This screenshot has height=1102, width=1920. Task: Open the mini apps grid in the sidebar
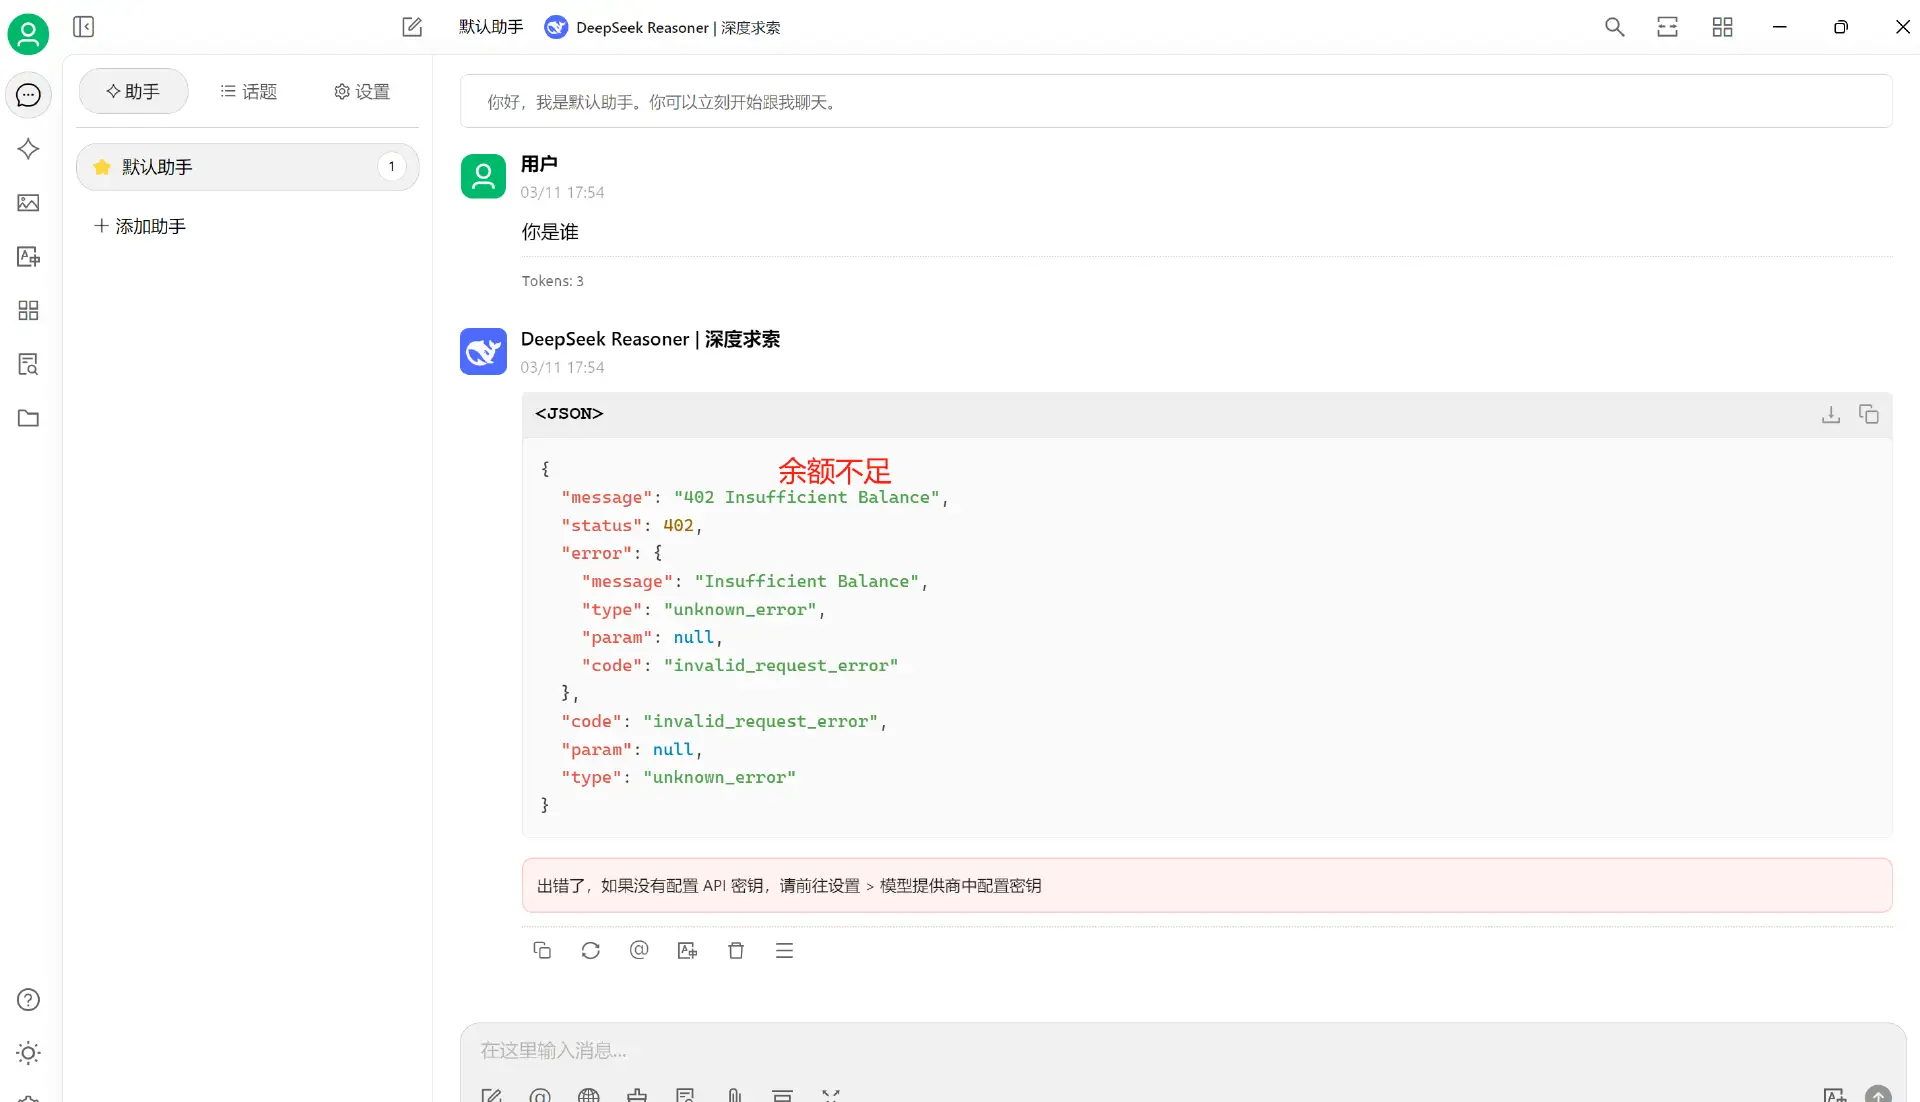tap(28, 311)
